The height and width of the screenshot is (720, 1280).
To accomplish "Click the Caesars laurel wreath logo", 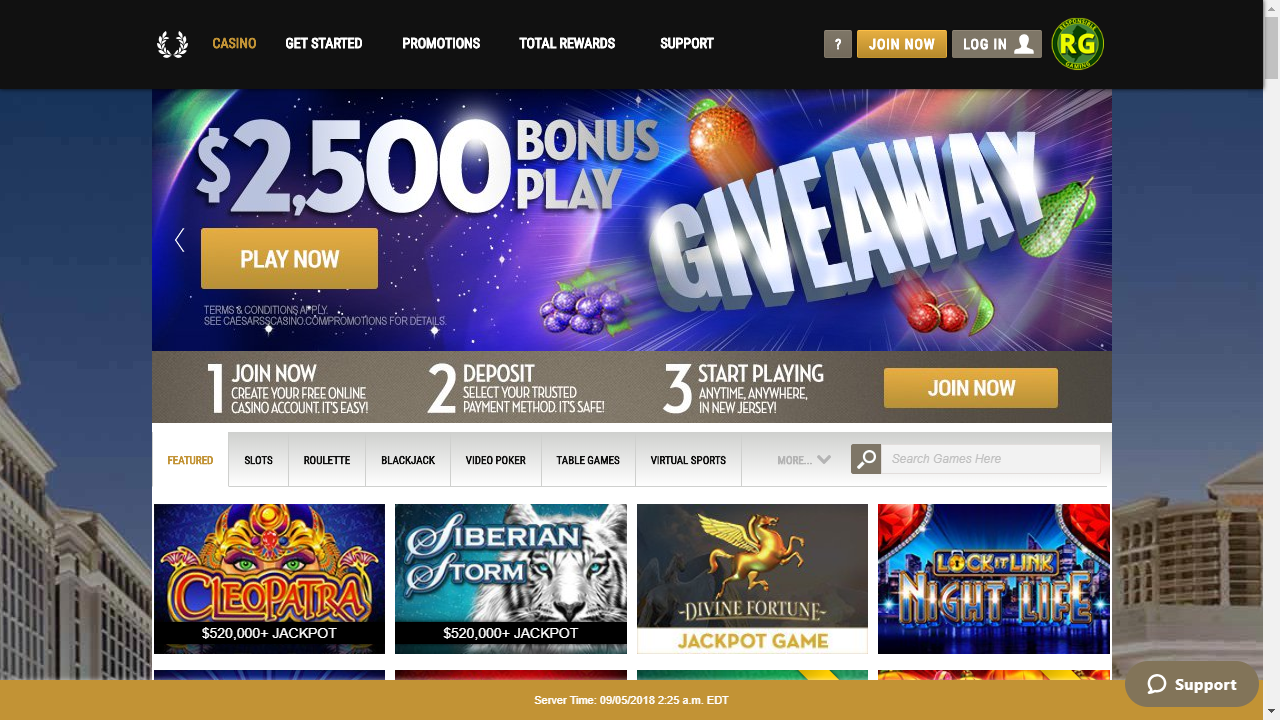I will (172, 44).
